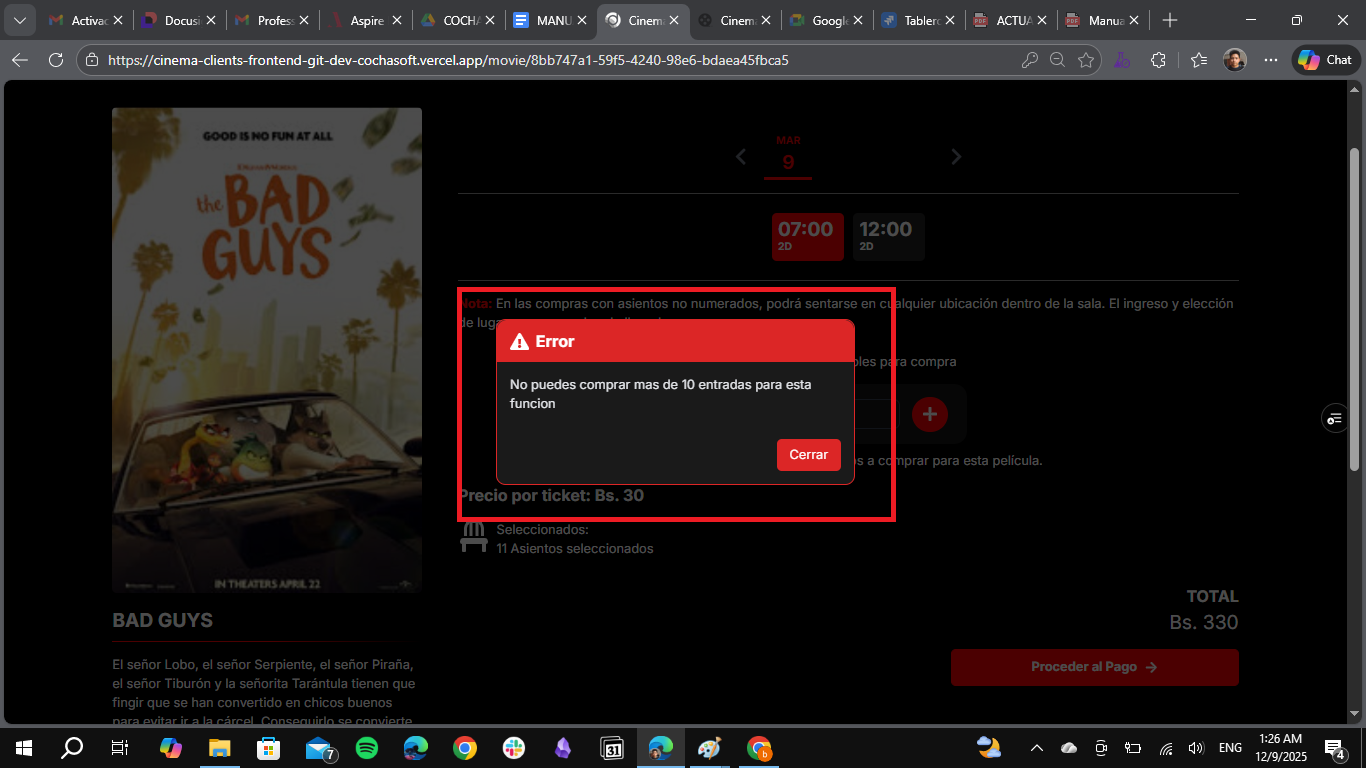This screenshot has height=768, width=1366.
Task: Click Proceder al Pago
Action: click(x=1094, y=667)
